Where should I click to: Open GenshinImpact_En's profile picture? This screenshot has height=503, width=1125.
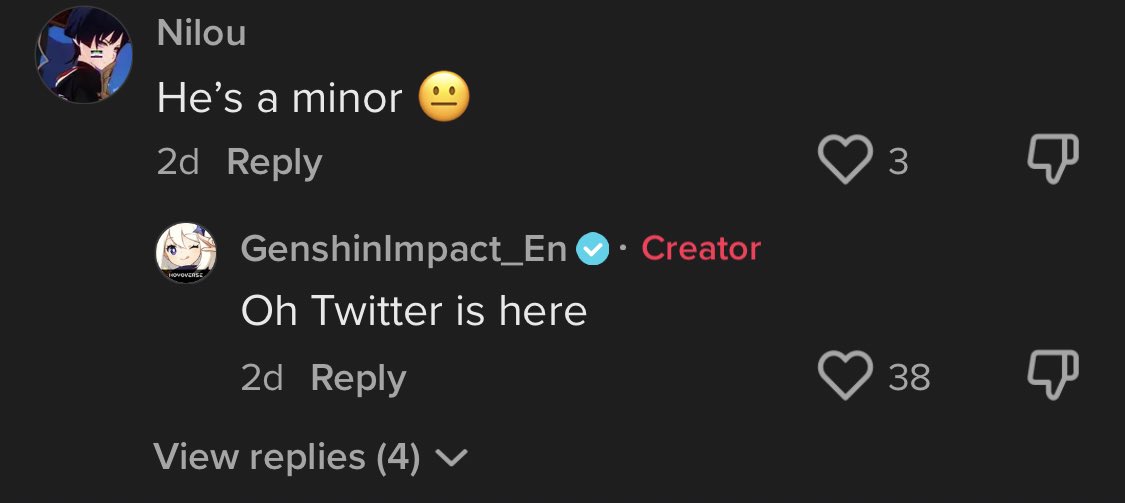click(x=185, y=252)
